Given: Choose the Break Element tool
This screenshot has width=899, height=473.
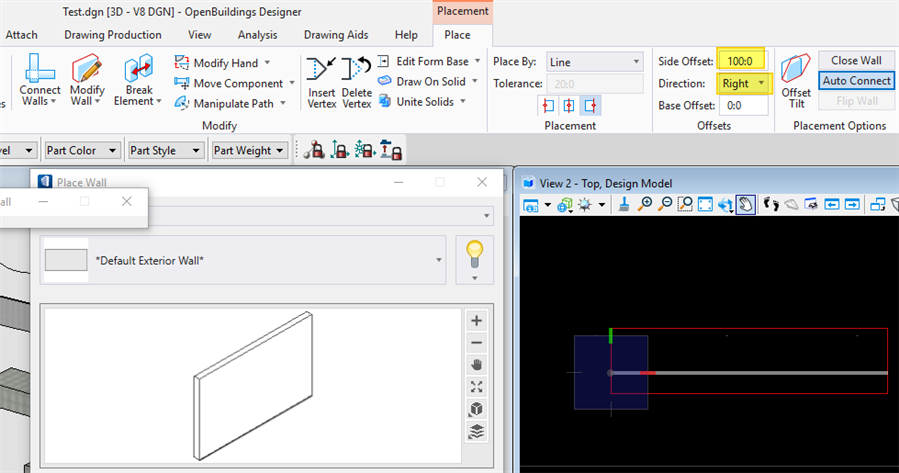Looking at the screenshot, I should (138, 80).
